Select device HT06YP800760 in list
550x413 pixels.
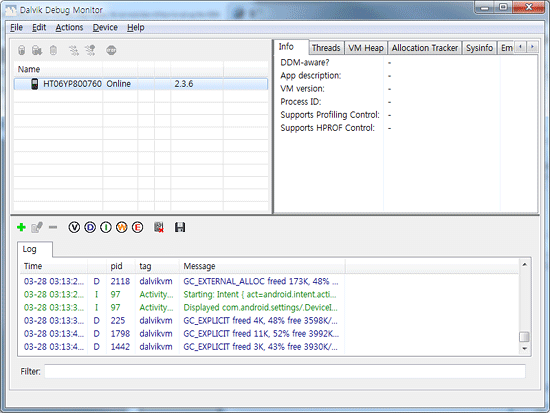[x=141, y=84]
